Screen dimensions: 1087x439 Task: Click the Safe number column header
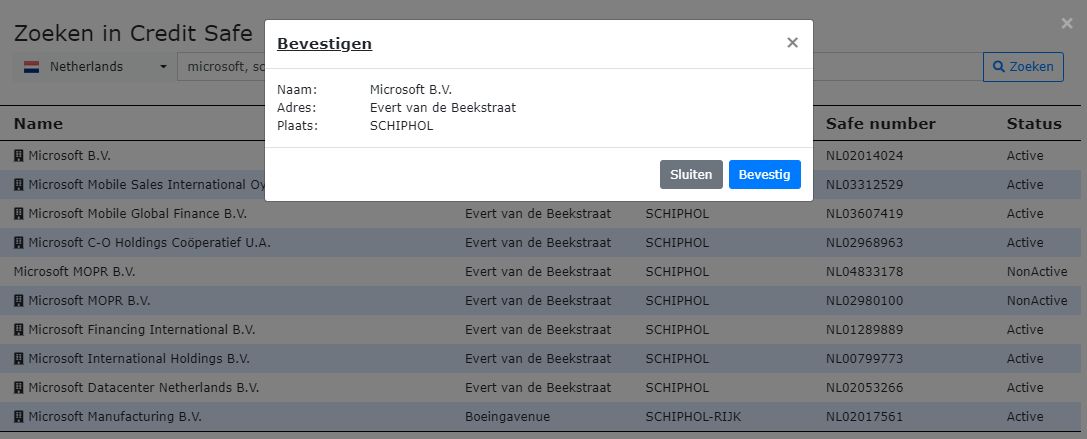pos(880,124)
